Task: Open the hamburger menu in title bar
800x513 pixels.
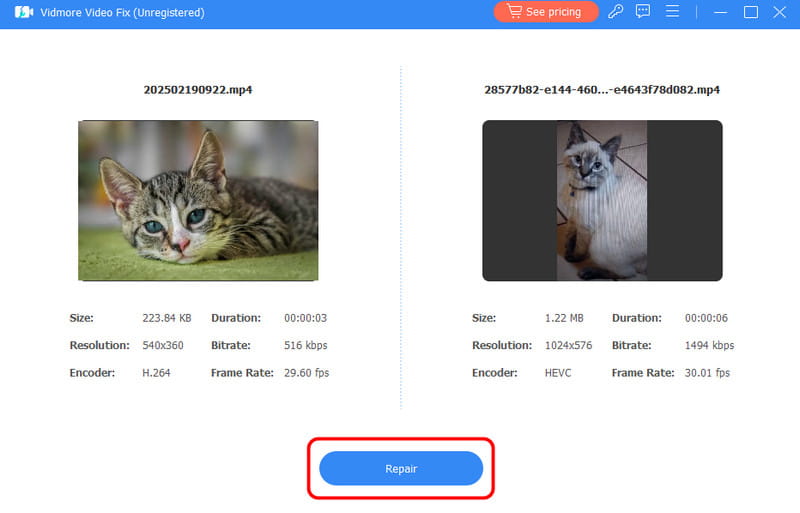Action: pos(673,12)
